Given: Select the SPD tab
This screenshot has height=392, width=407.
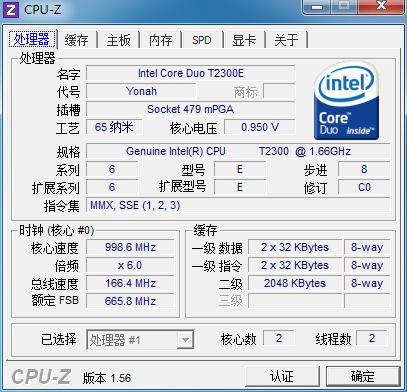Looking at the screenshot, I should pyautogui.click(x=202, y=40).
